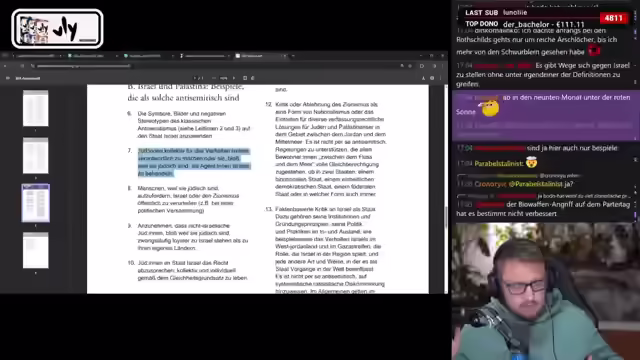Viewport: 640px width, 360px height.
Task: Close the active PDF browser tab
Action: click(x=284, y=56)
